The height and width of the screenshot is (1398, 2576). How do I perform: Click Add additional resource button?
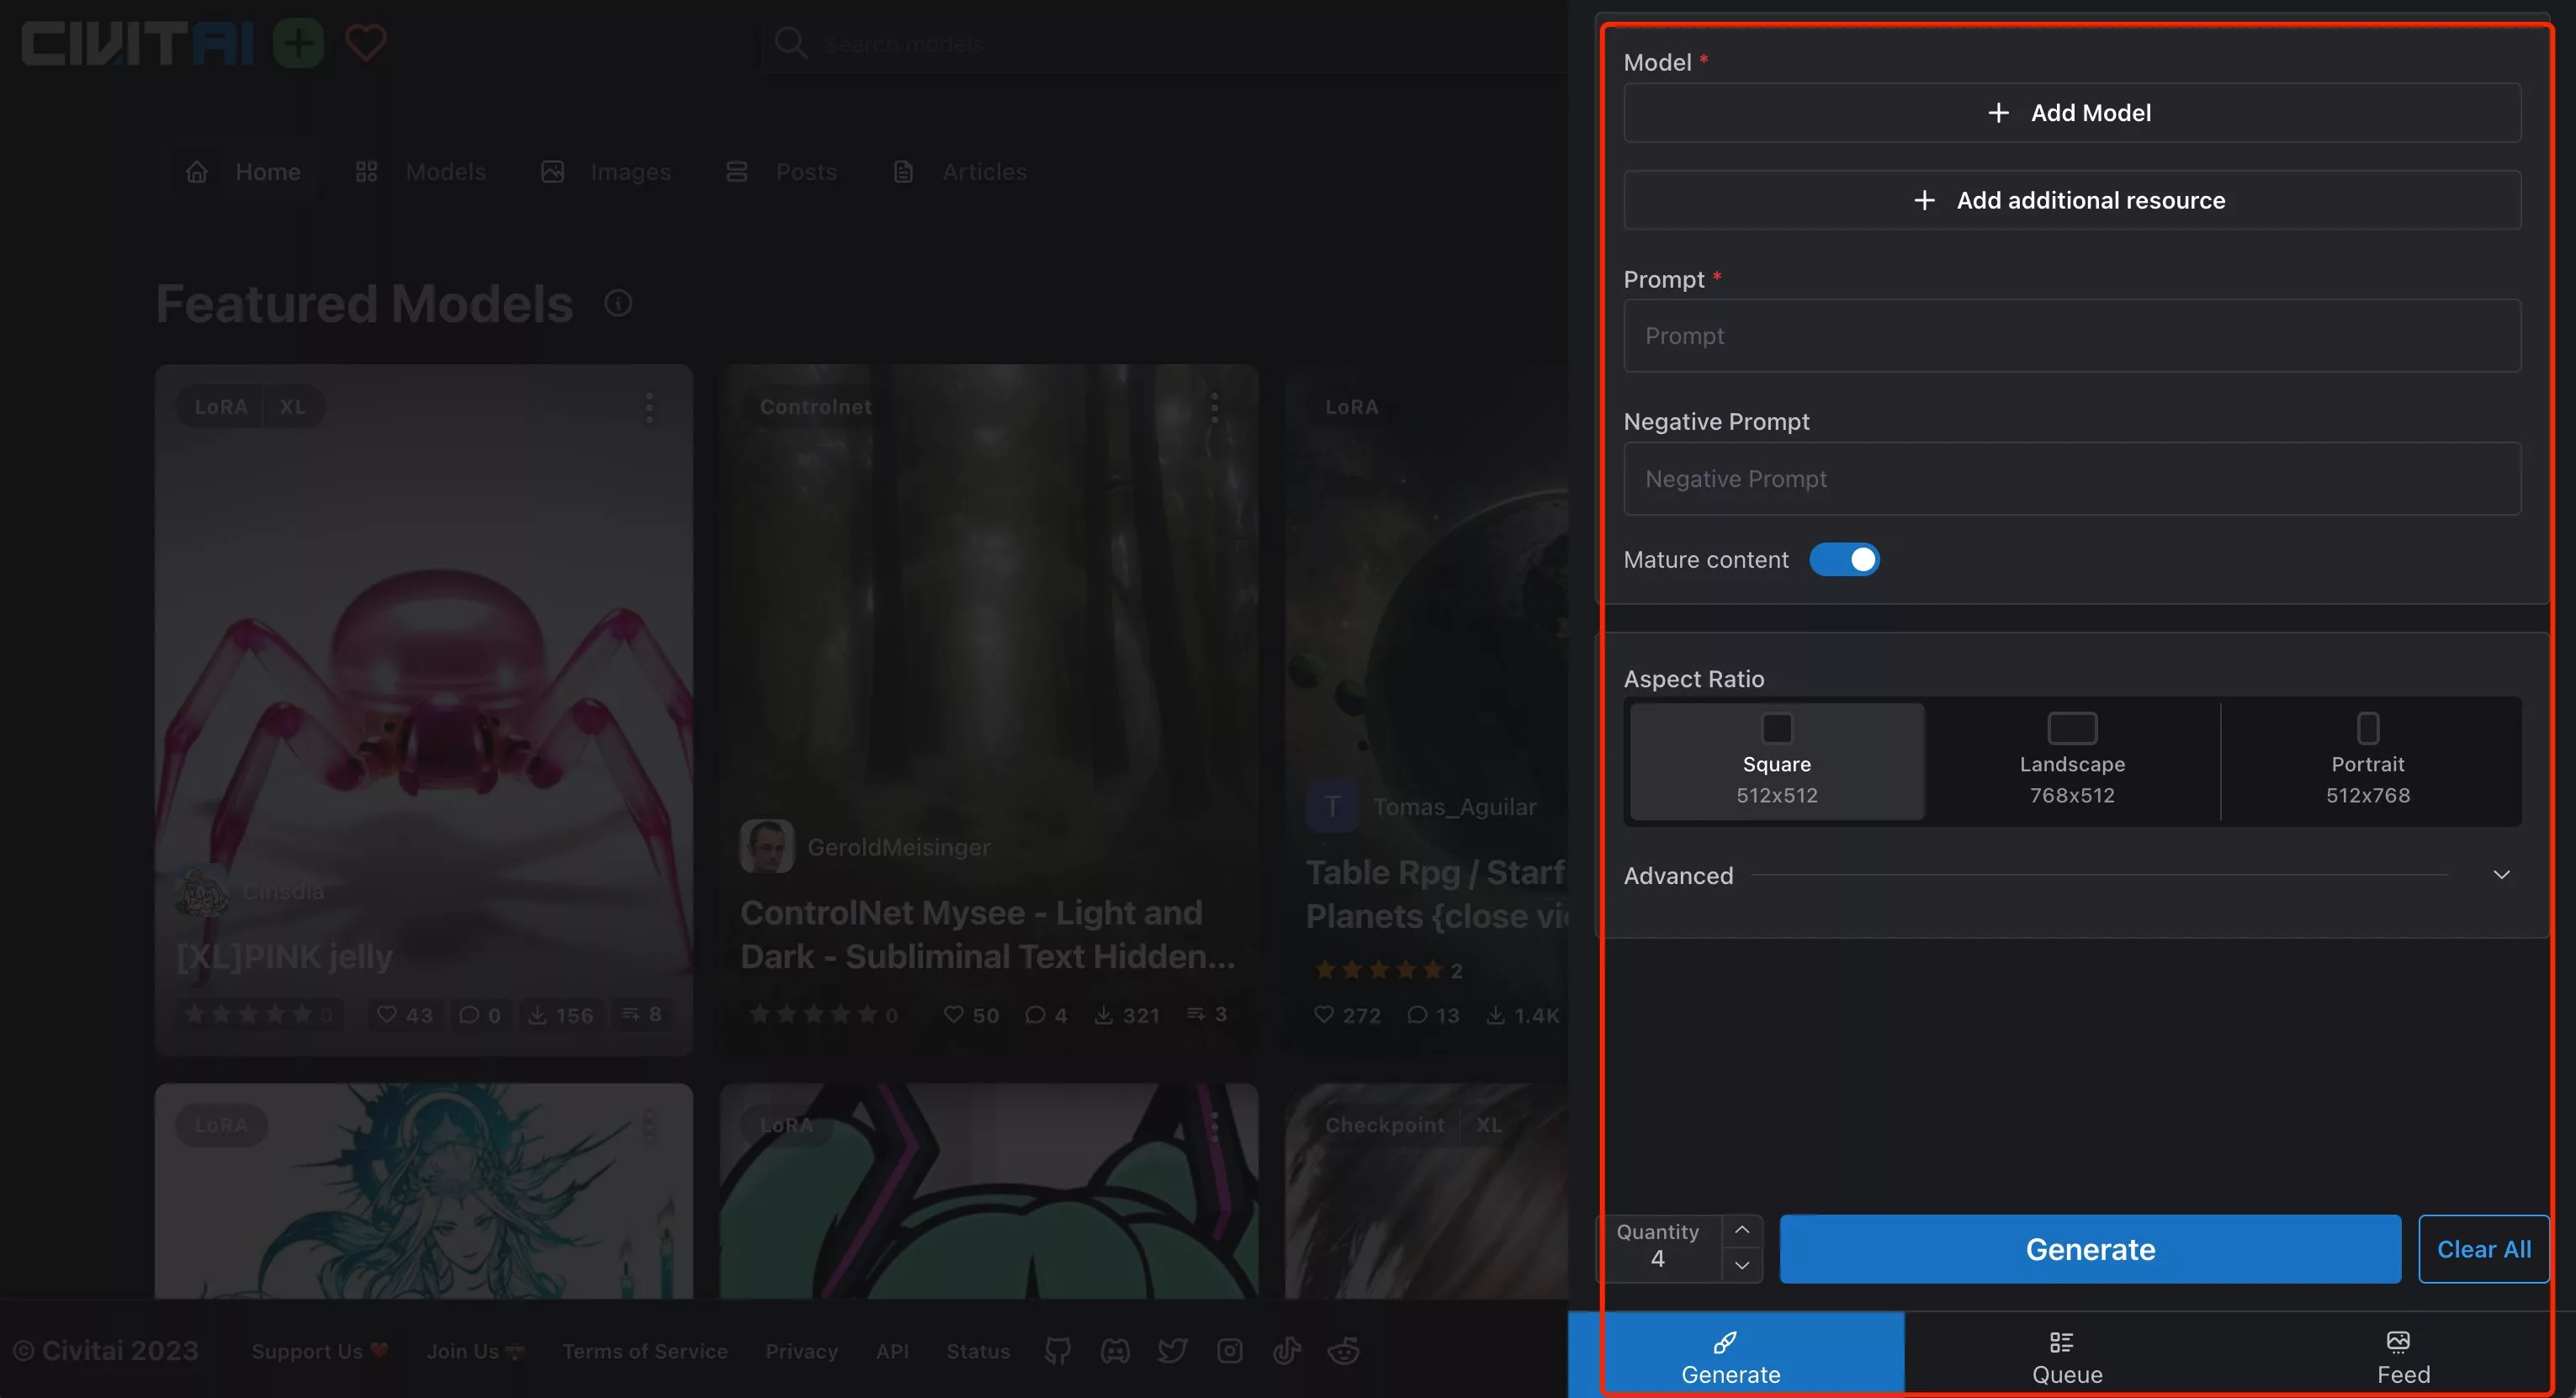pos(2072,200)
